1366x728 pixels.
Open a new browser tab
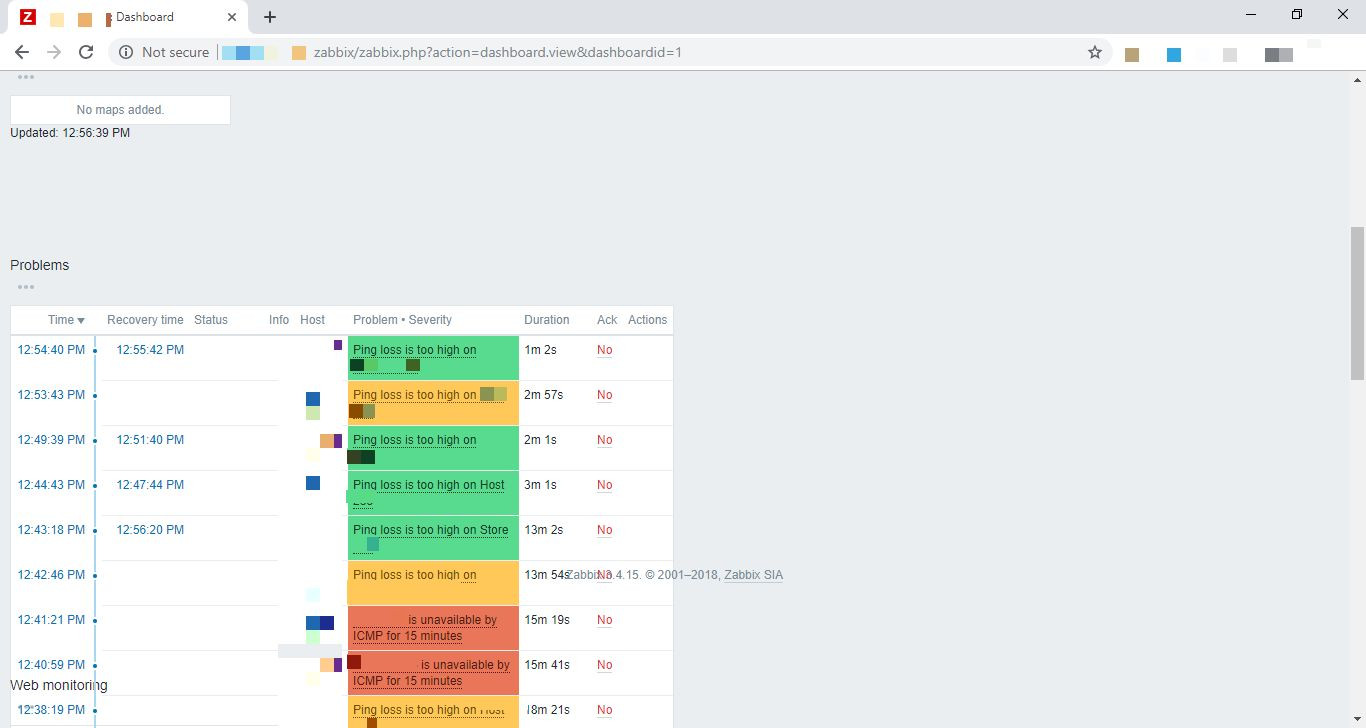pos(269,16)
